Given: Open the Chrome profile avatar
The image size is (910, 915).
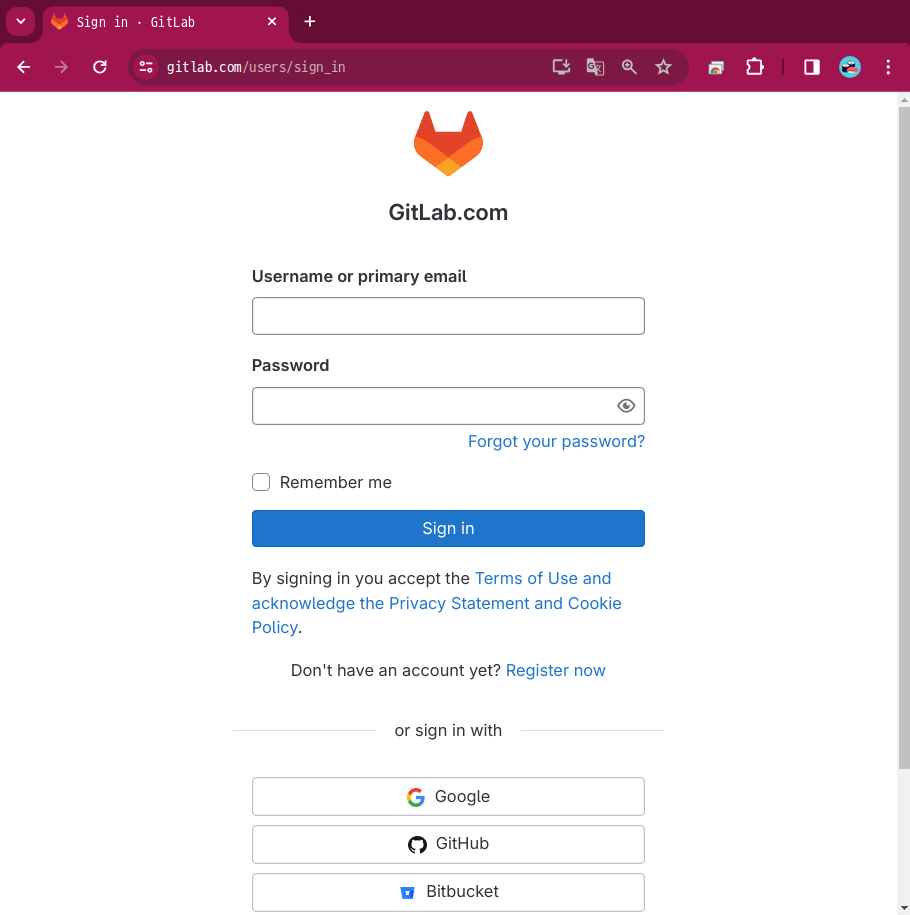Looking at the screenshot, I should point(850,67).
